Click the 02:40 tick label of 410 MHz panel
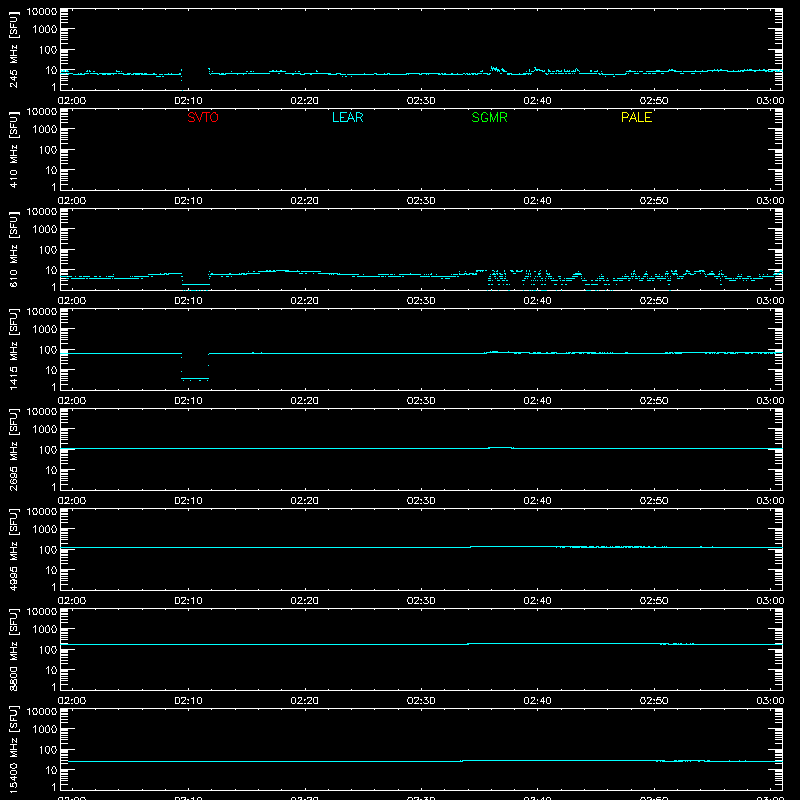Viewport: 800px width, 800px height. (x=537, y=201)
